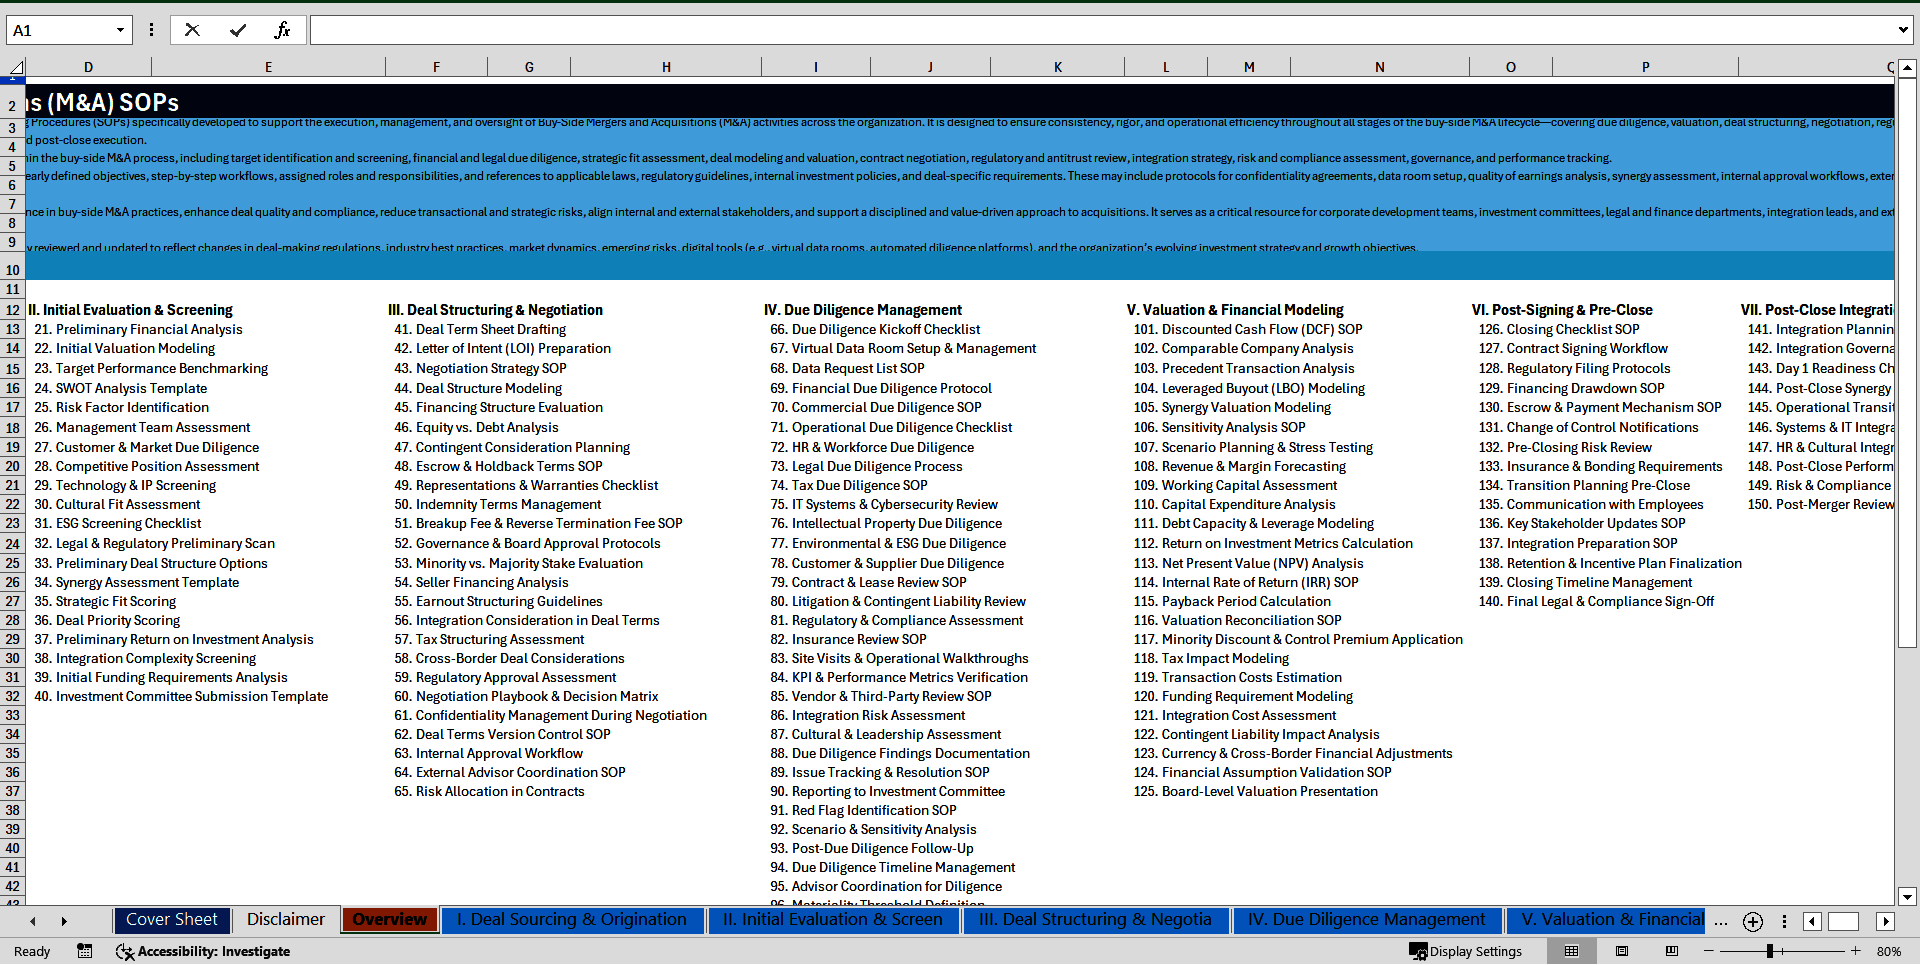Click the Cancel entry X icon
Screen dimensions: 1920x965
[192, 30]
